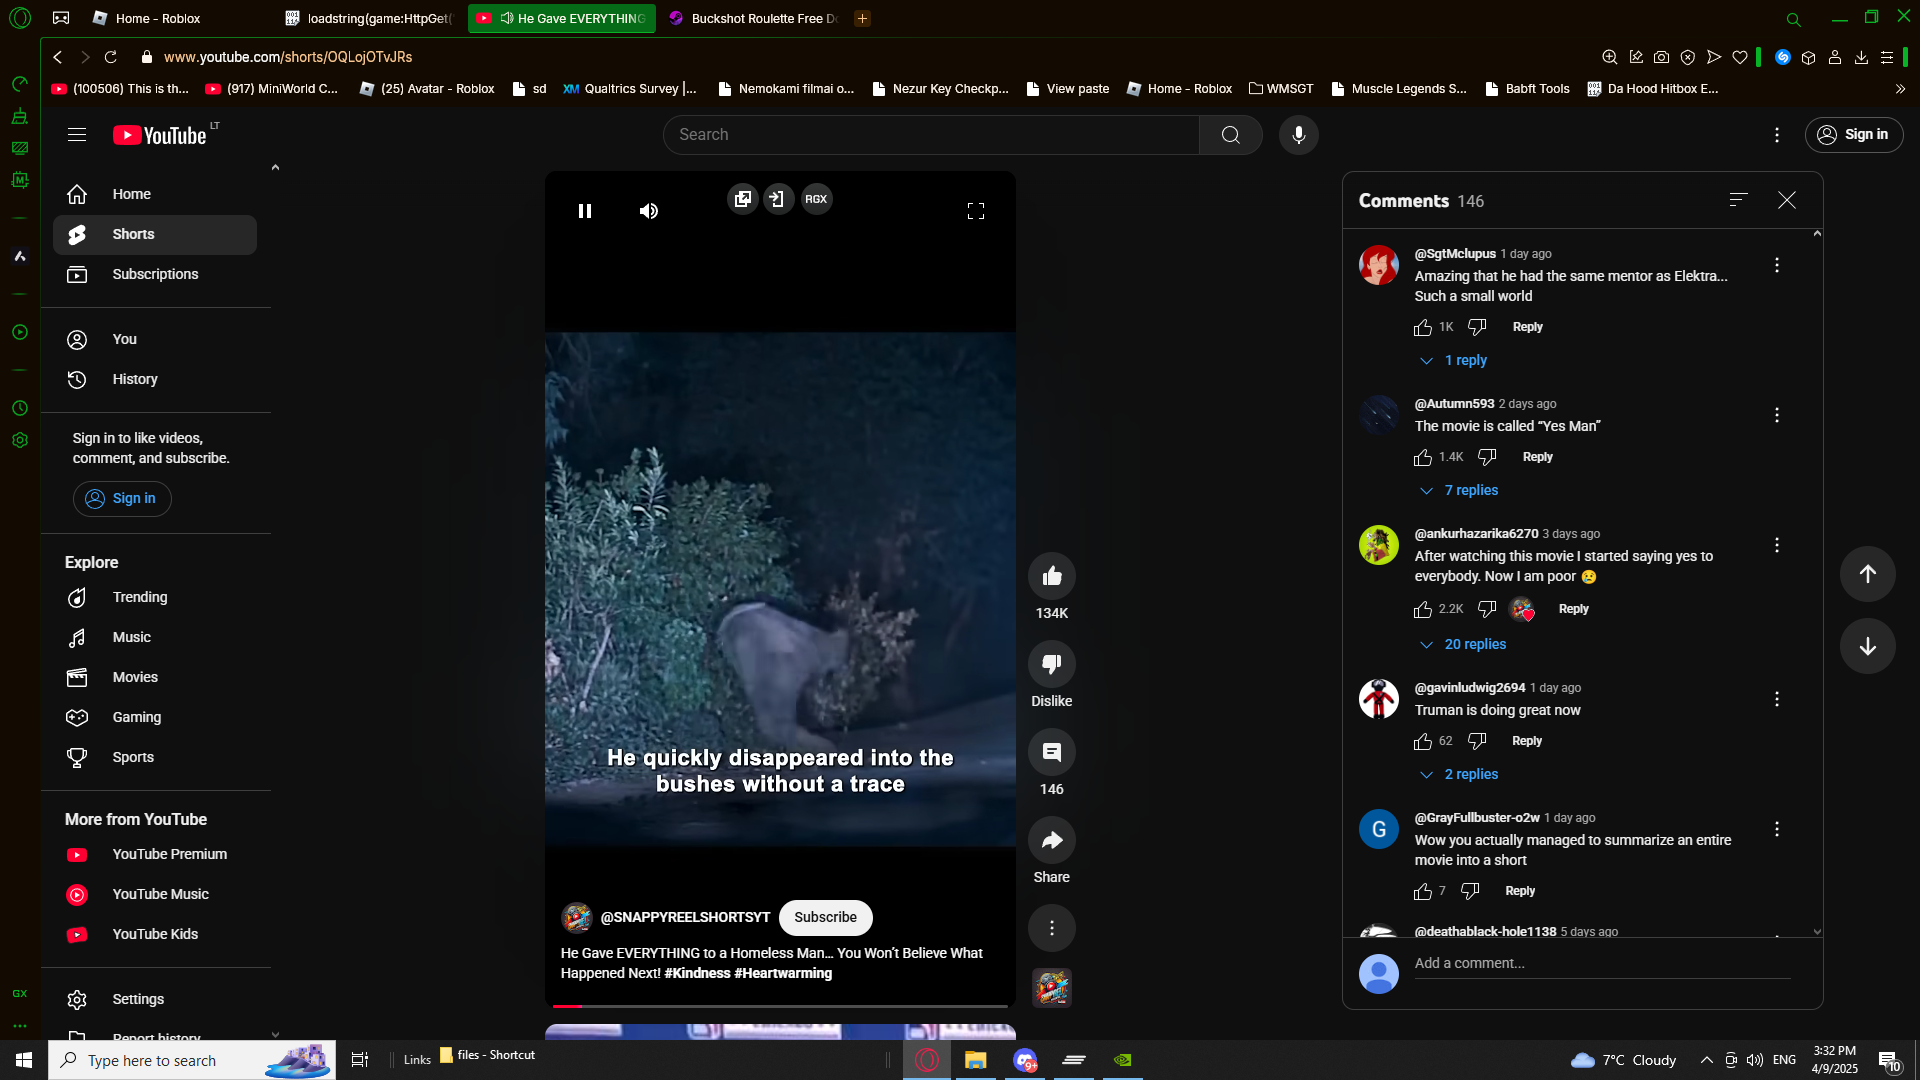Search with your voice microphone
The image size is (1920, 1080).
pos(1299,135)
